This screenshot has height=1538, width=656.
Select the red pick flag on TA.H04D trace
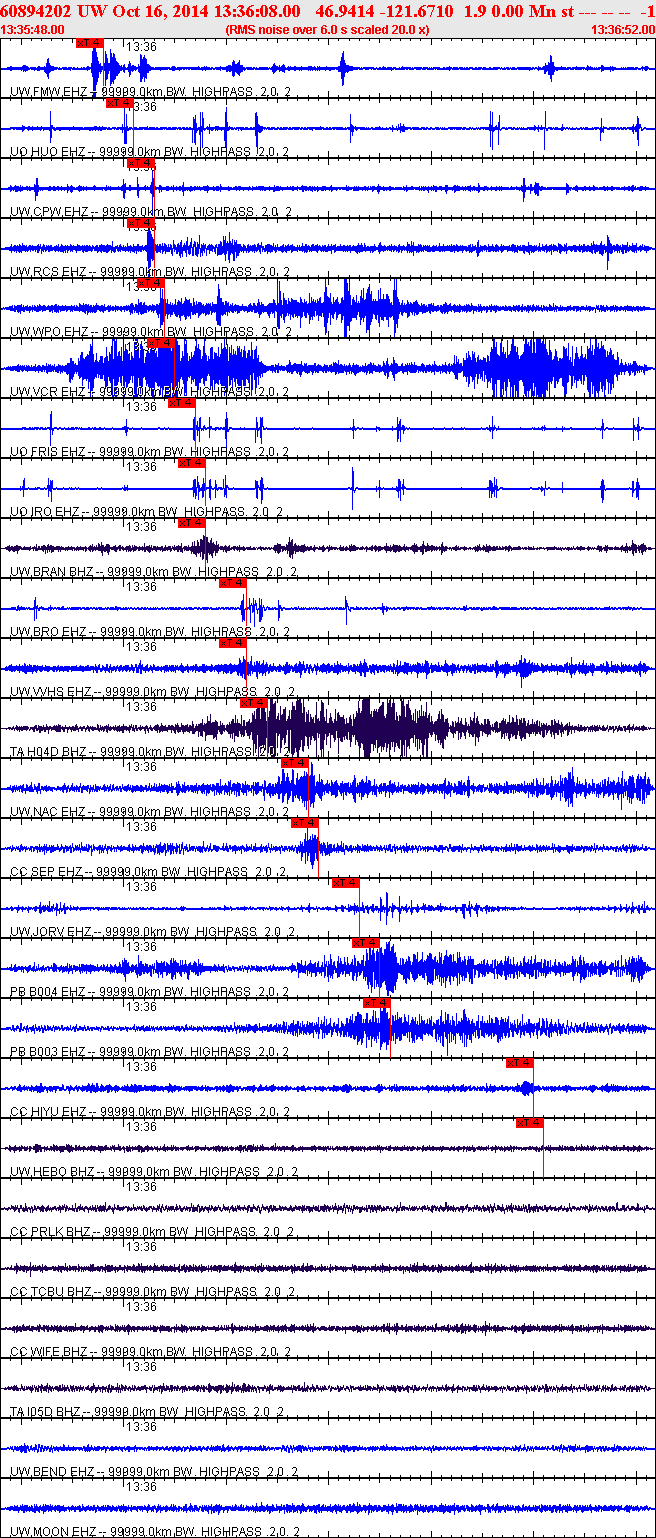point(253,703)
